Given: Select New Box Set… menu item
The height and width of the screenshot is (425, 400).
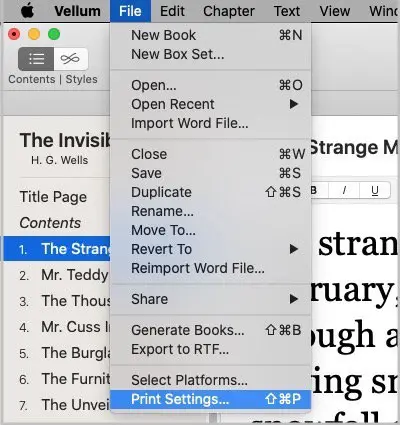Looking at the screenshot, I should pos(210,54).
